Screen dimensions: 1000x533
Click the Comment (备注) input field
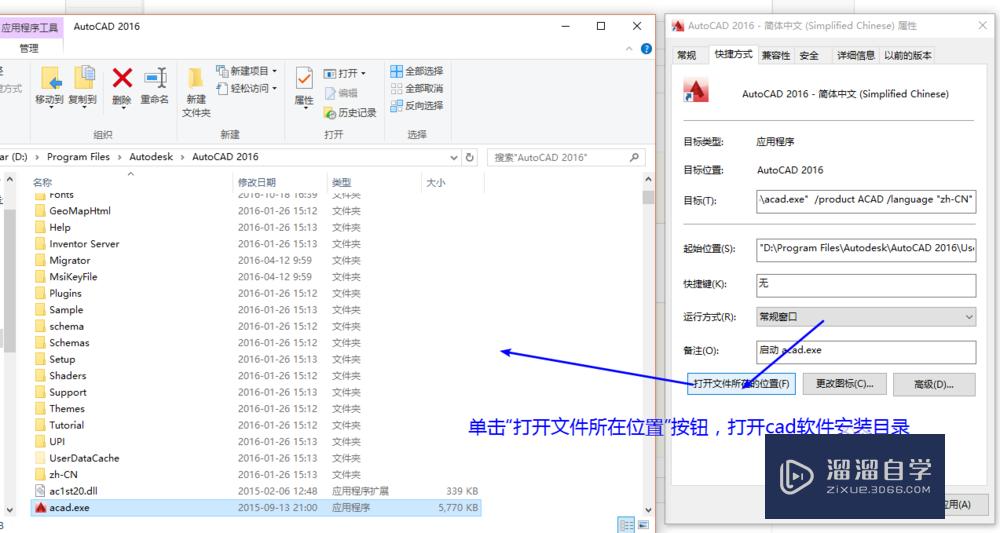pos(866,351)
